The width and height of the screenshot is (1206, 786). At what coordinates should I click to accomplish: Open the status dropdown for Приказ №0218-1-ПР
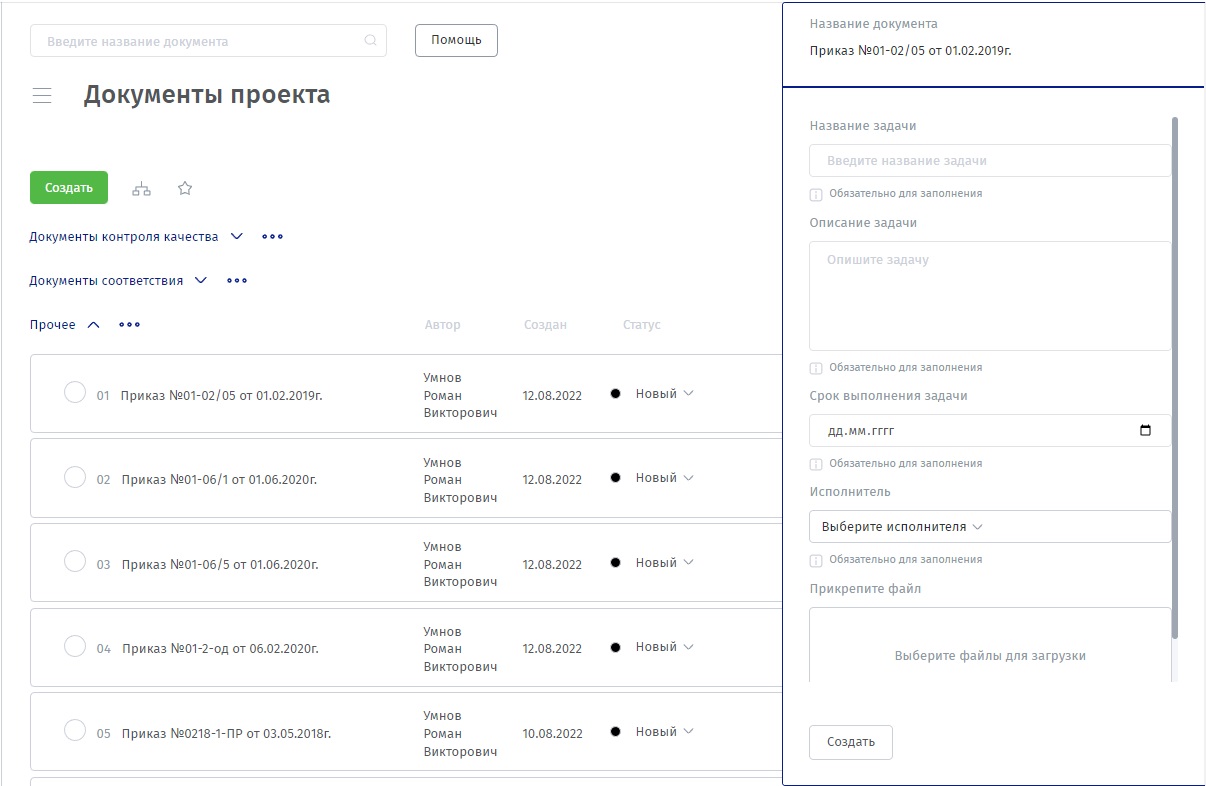[x=664, y=732]
